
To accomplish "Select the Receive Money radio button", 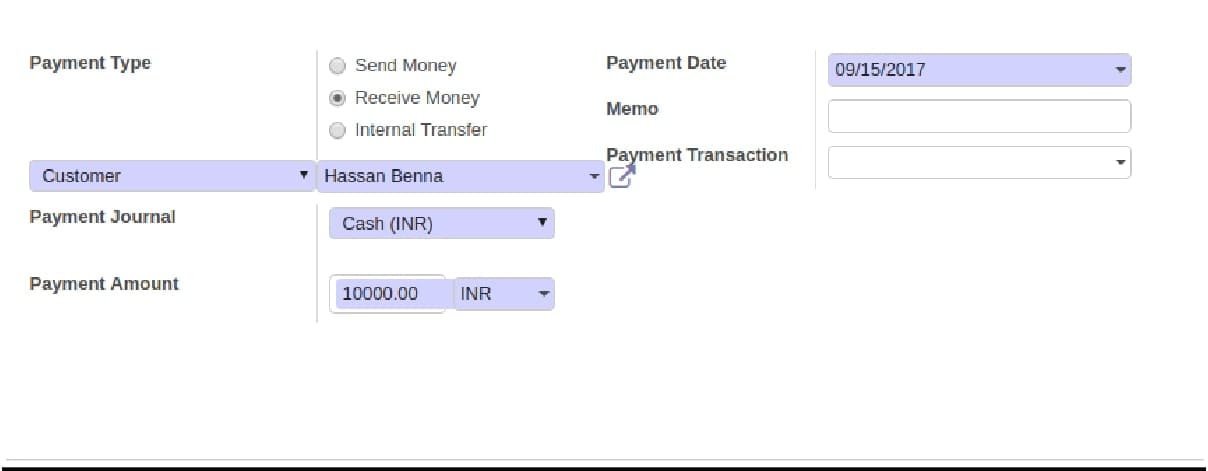I will (337, 98).
